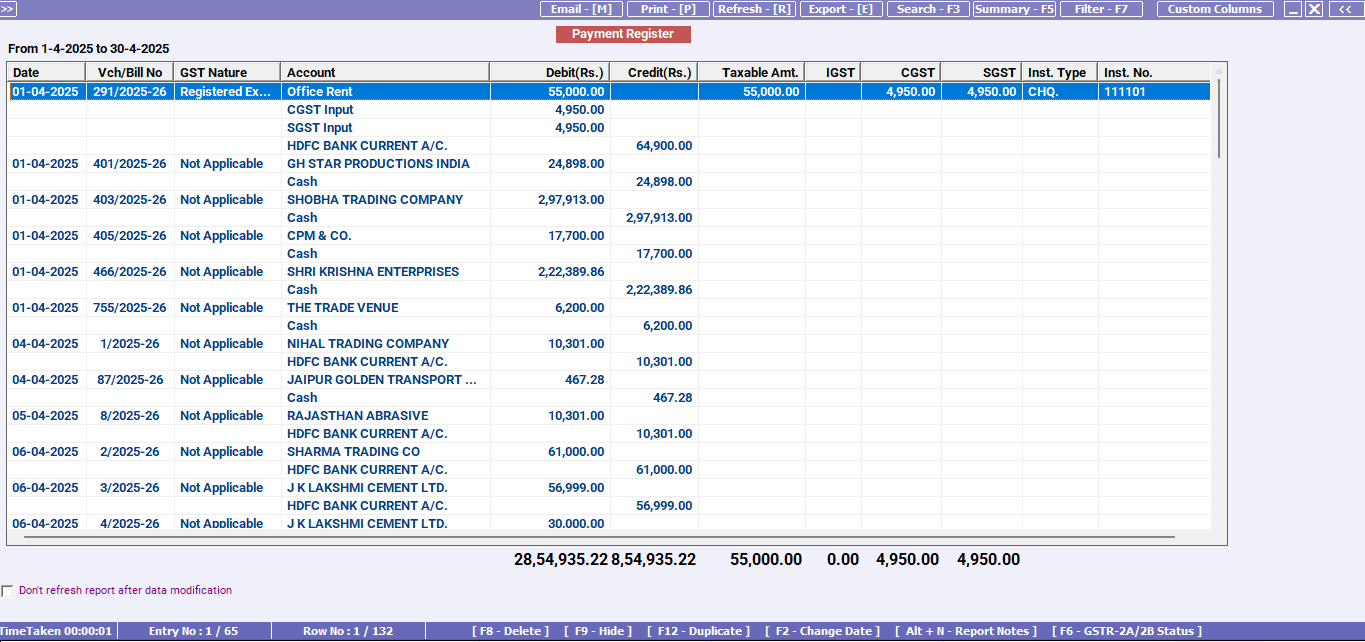Open the Custom Columns settings
The height and width of the screenshot is (642, 1365).
pyautogui.click(x=1215, y=9)
